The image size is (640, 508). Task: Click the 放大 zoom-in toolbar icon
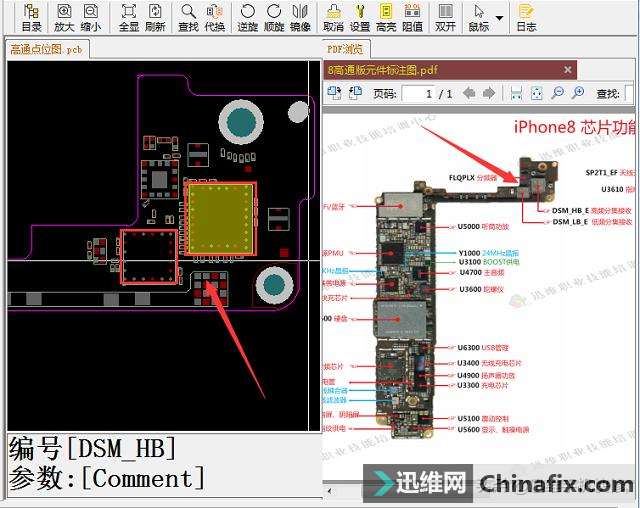pyautogui.click(x=64, y=18)
